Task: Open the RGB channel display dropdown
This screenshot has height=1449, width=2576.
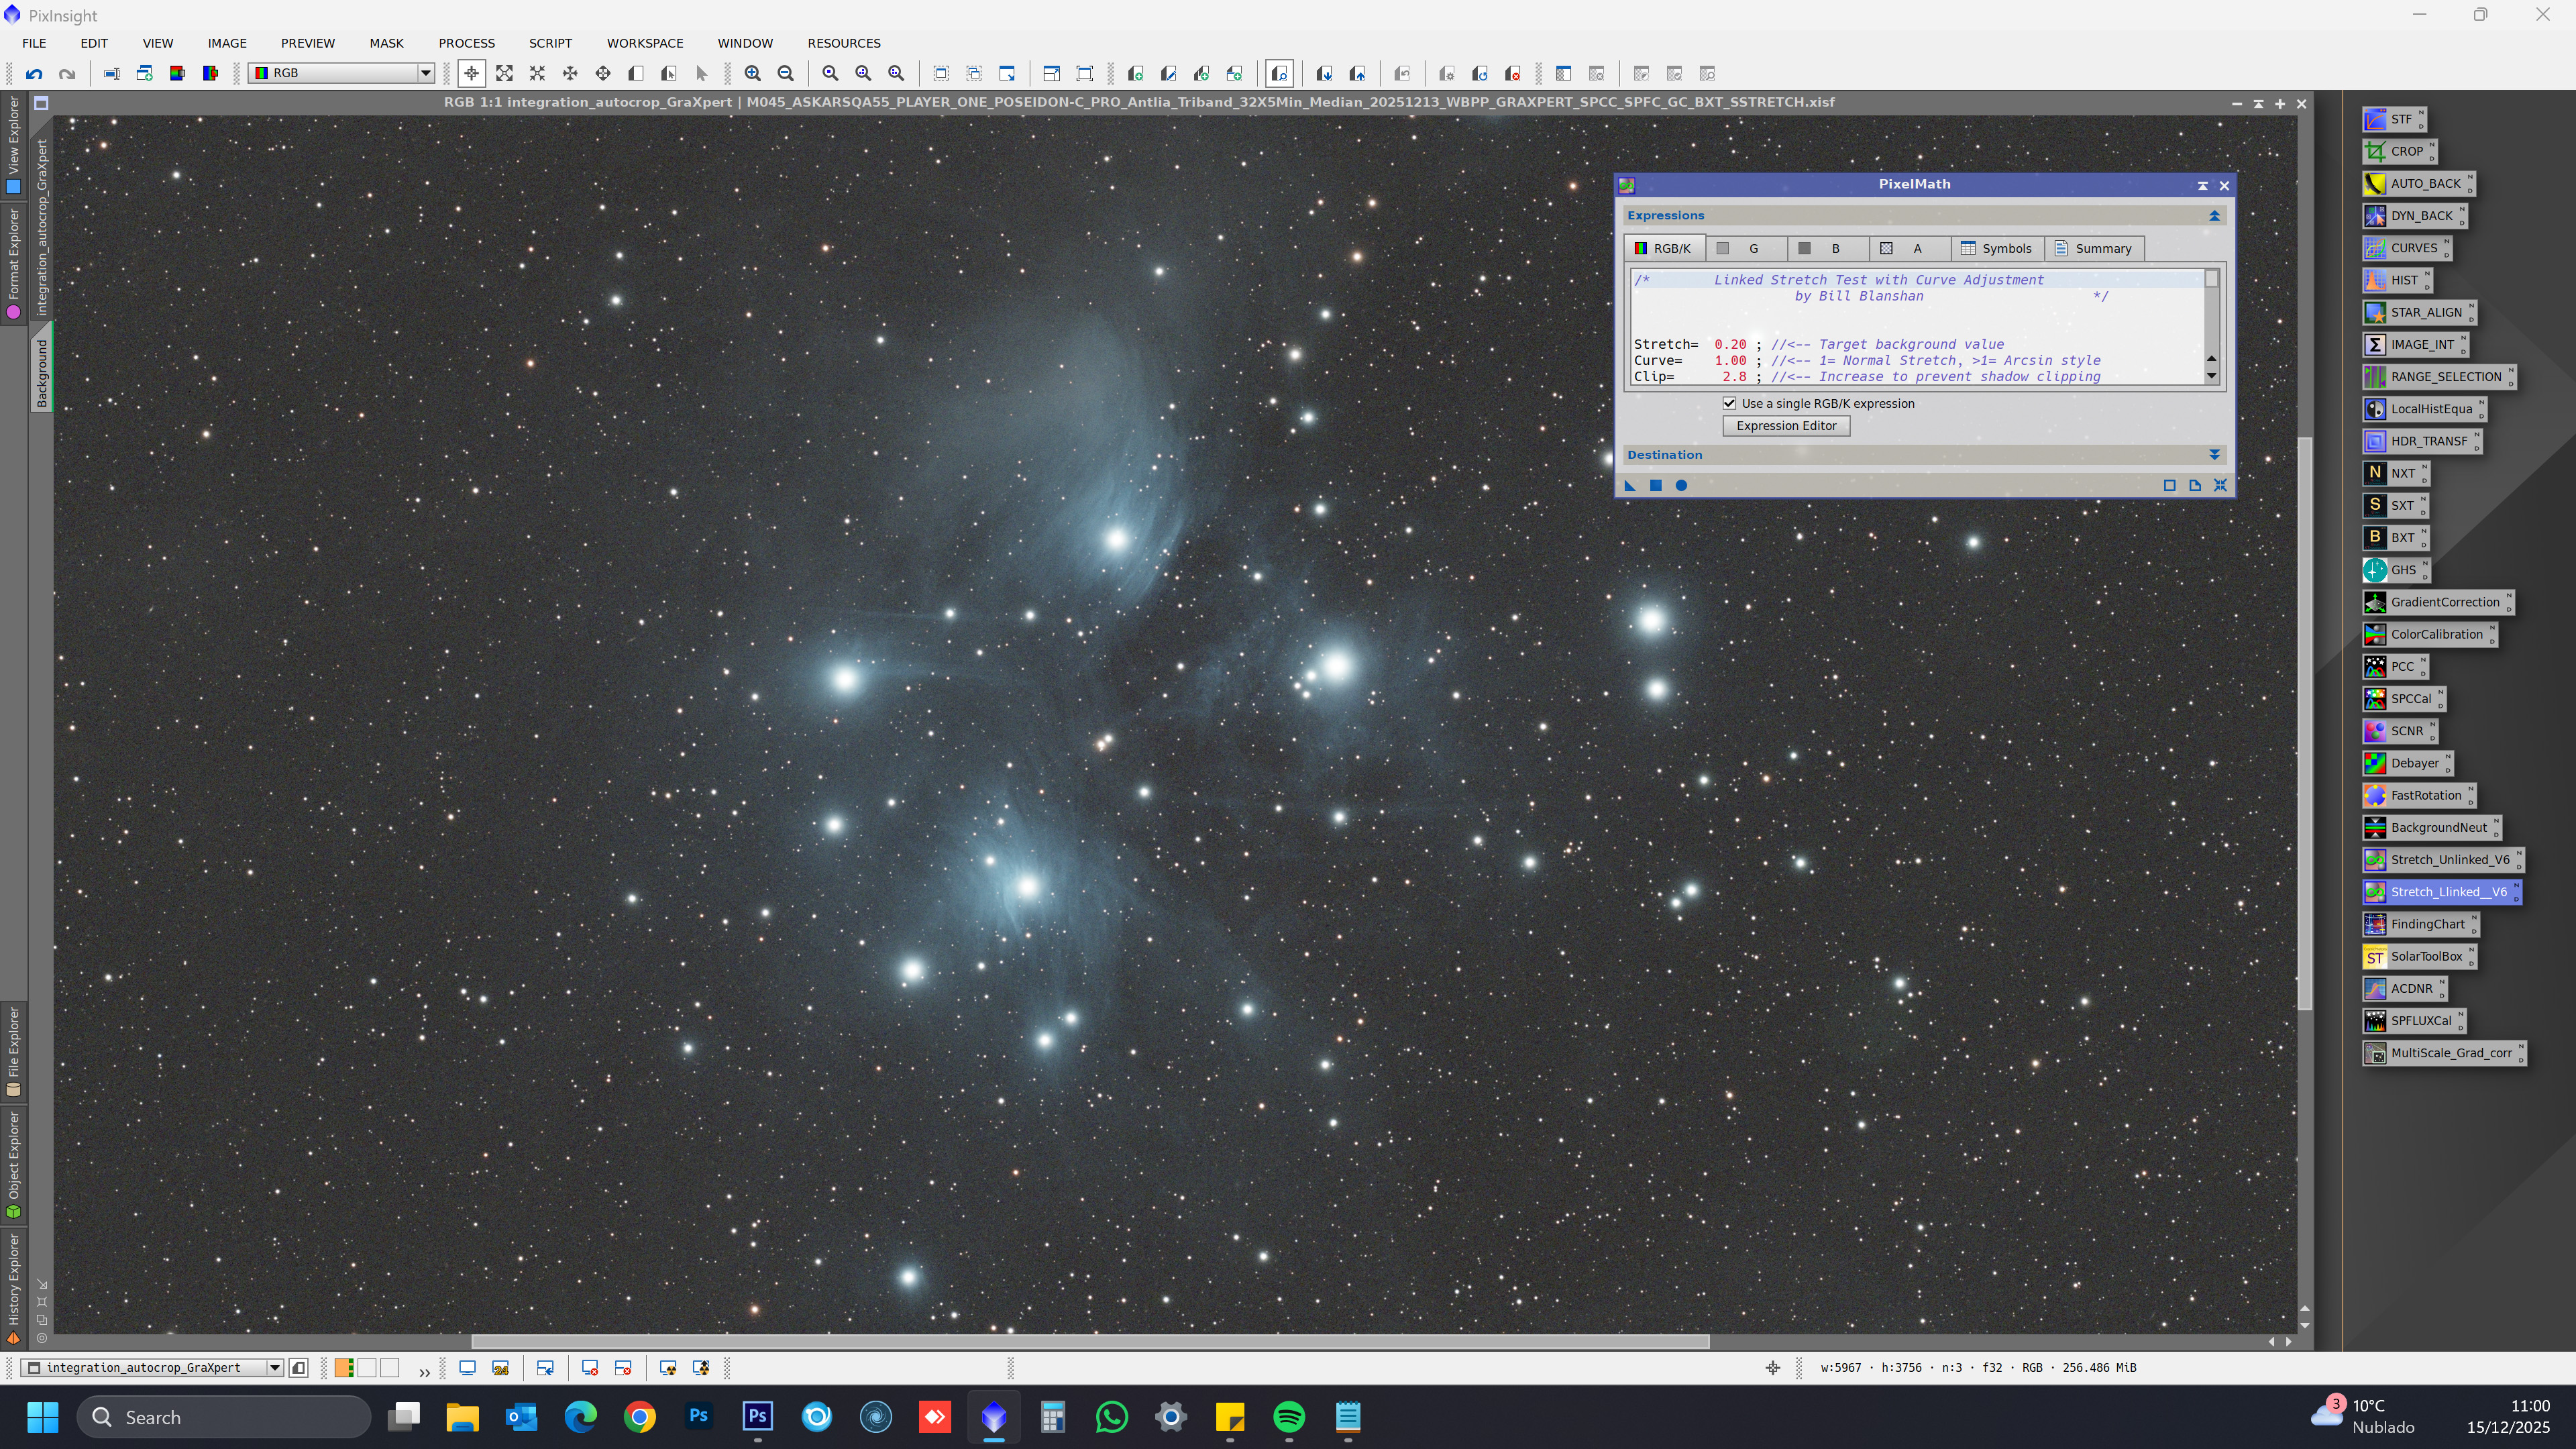Action: 425,73
